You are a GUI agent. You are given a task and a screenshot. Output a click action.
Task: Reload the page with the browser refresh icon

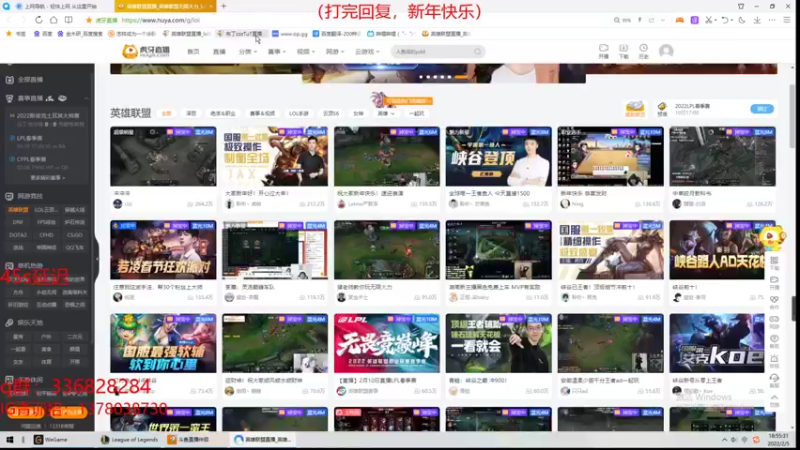(39, 20)
